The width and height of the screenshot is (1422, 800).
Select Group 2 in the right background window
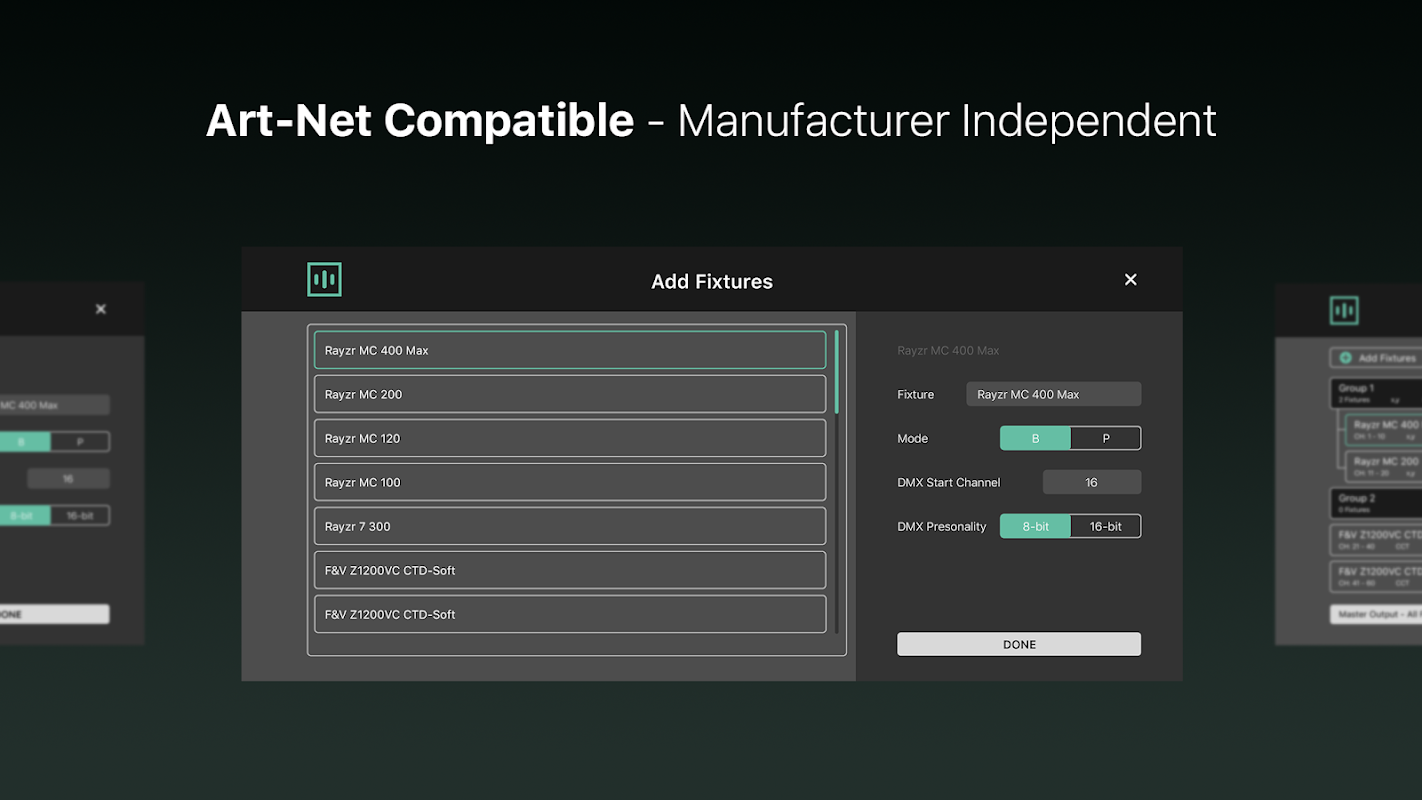tap(1376, 503)
